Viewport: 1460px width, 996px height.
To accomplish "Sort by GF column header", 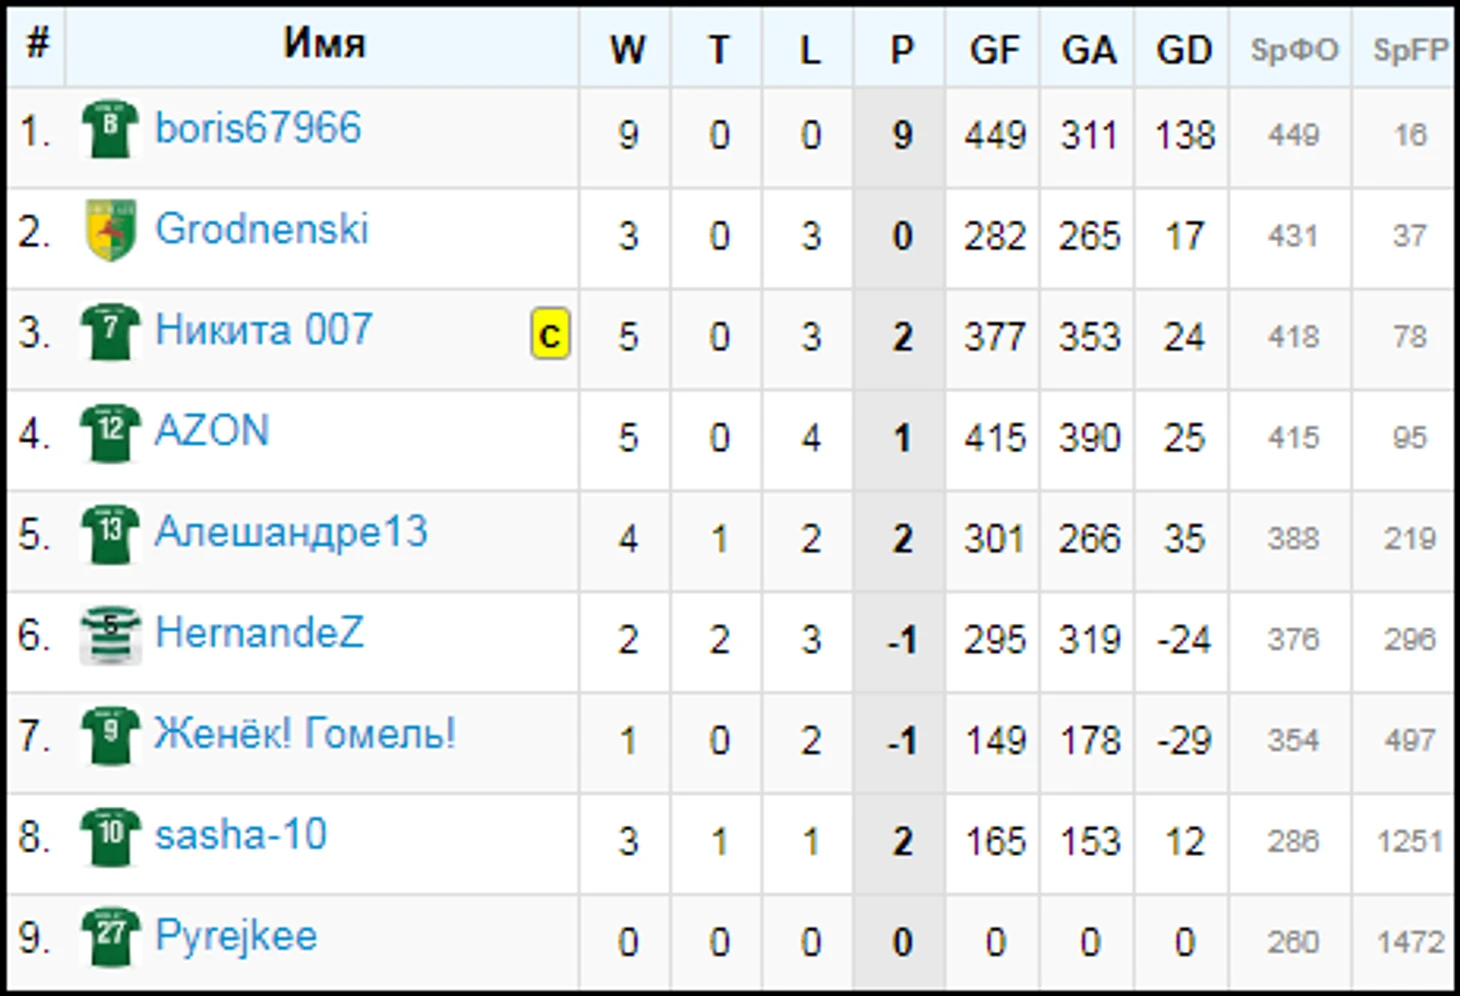I will point(994,50).
